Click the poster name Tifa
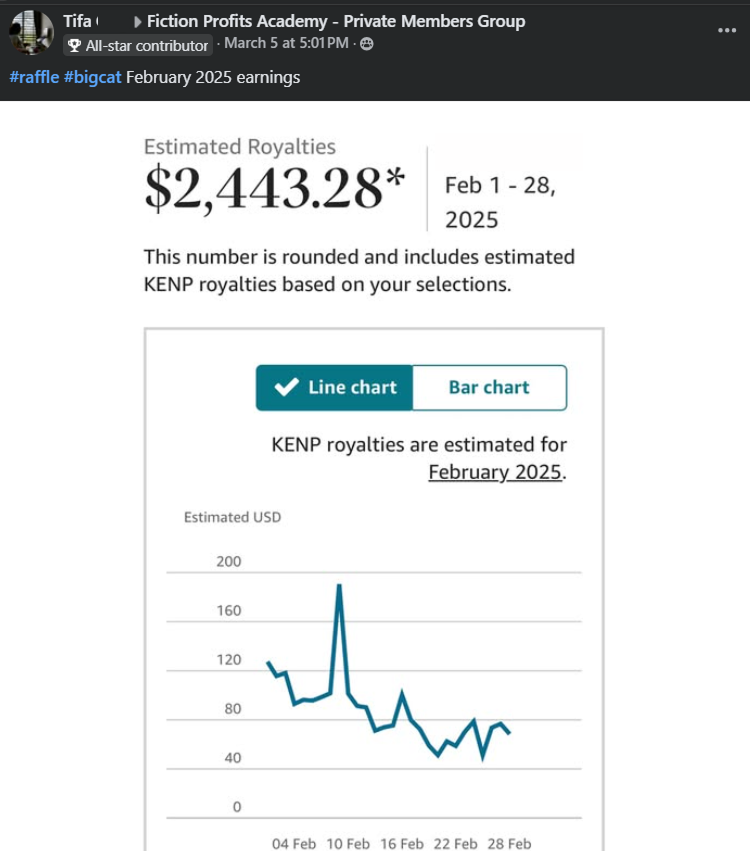750x852 pixels. pyautogui.click(x=77, y=21)
